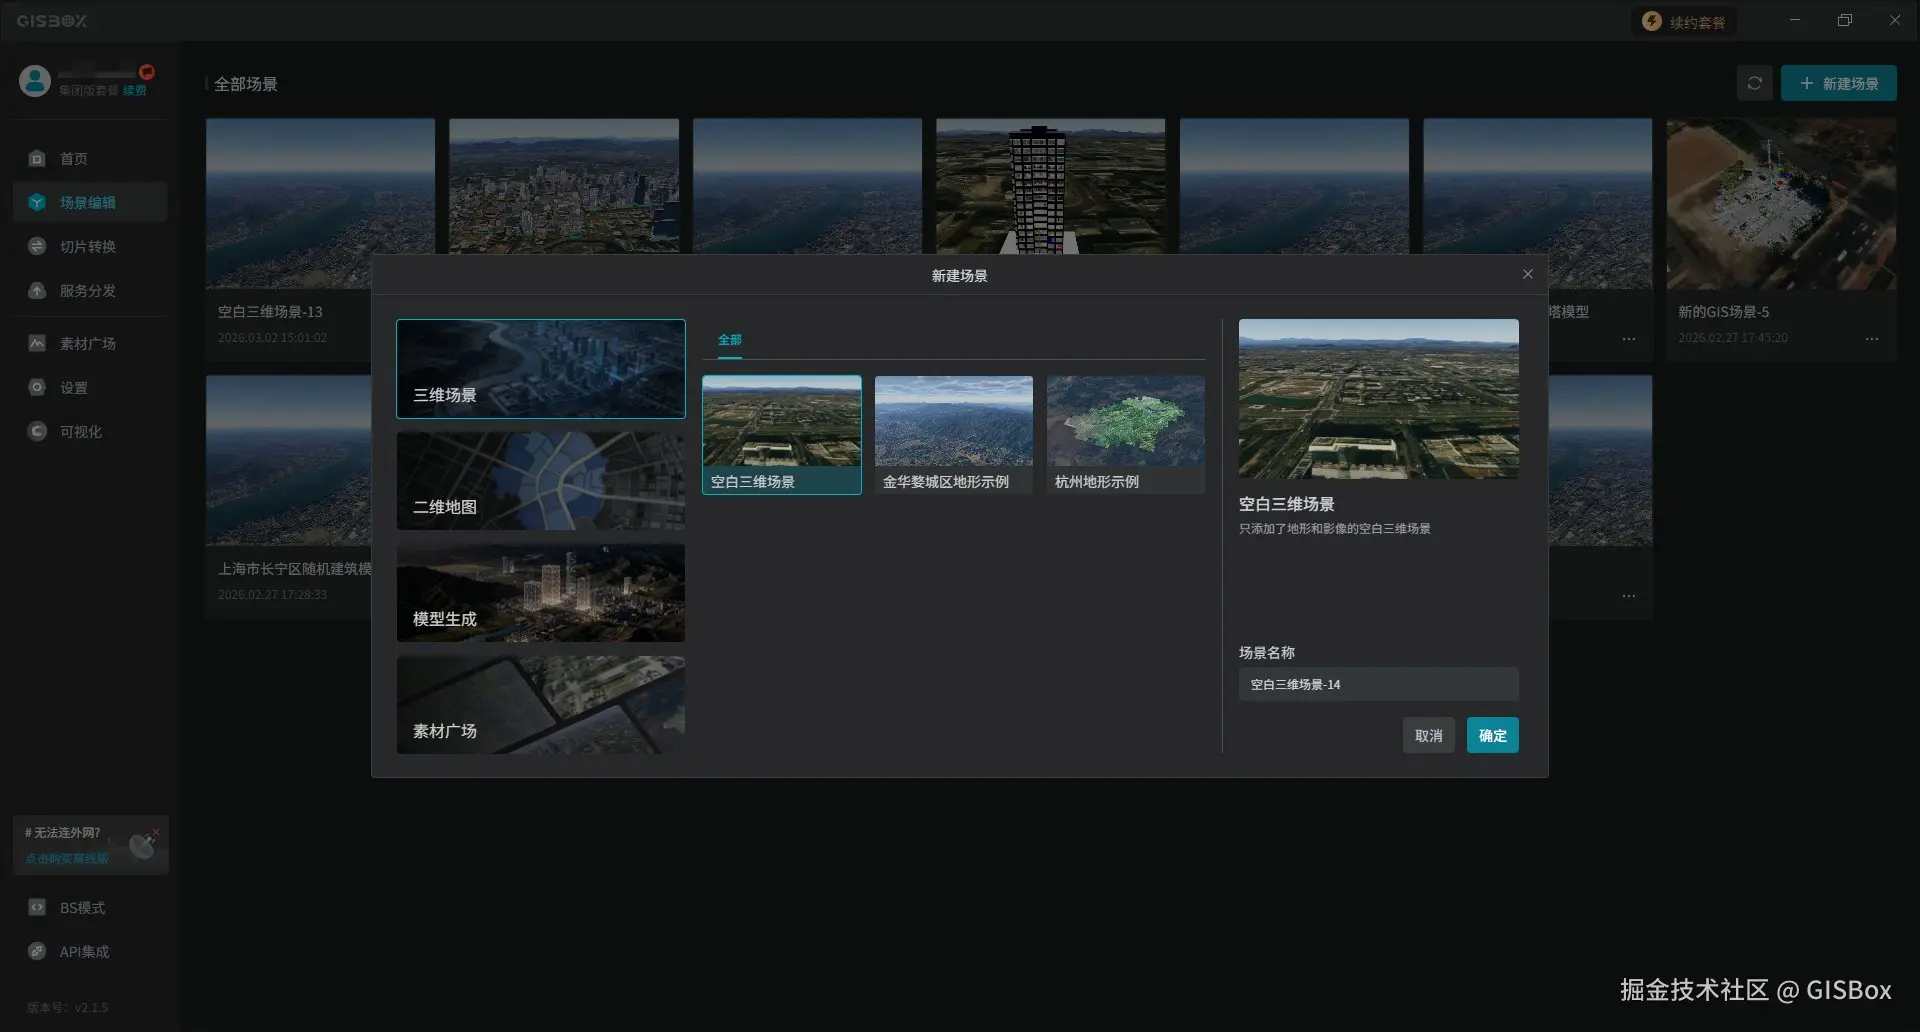Image resolution: width=1920 pixels, height=1032 pixels.
Task: Click the 全部场景 heading
Action: coord(246,84)
